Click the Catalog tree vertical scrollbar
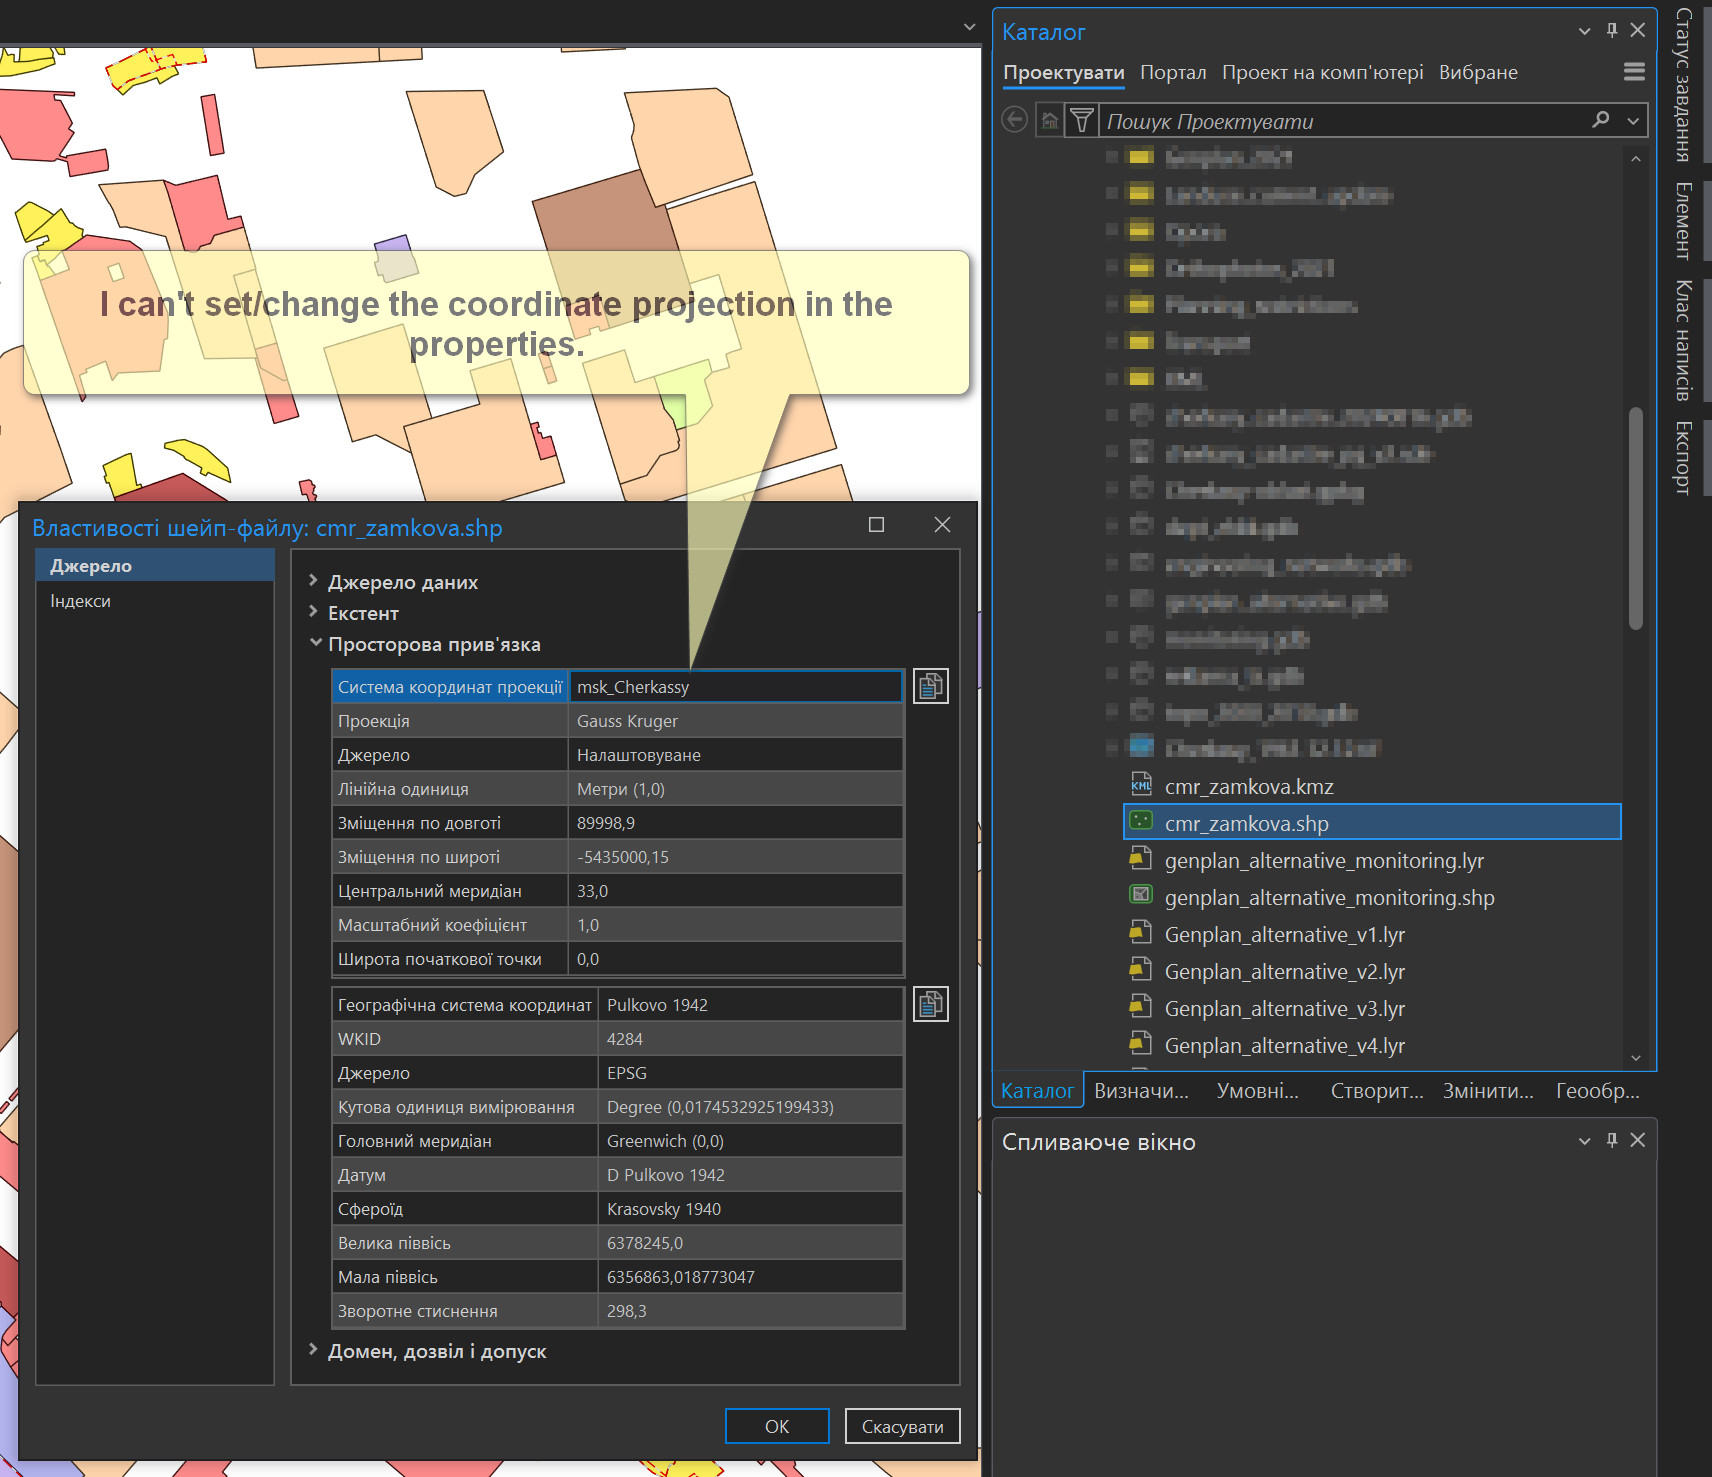This screenshot has height=1477, width=1712. point(1636,517)
